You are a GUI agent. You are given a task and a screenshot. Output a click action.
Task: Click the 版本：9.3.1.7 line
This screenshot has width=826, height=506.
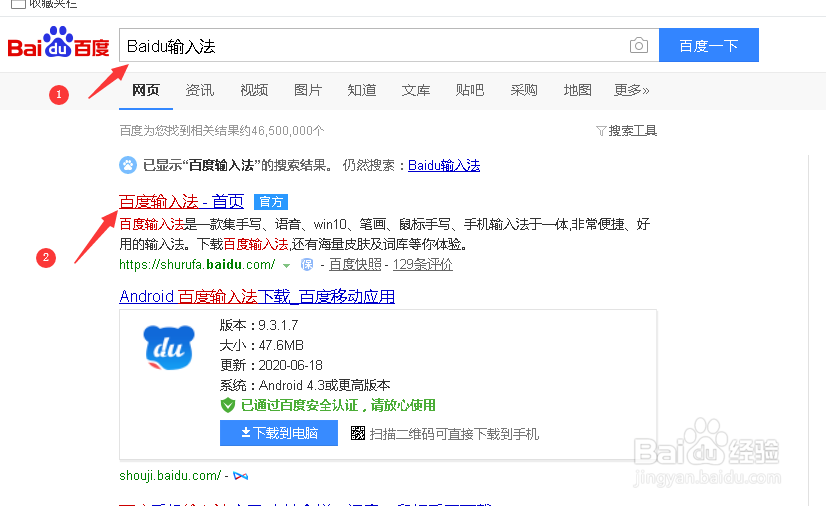click(259, 325)
